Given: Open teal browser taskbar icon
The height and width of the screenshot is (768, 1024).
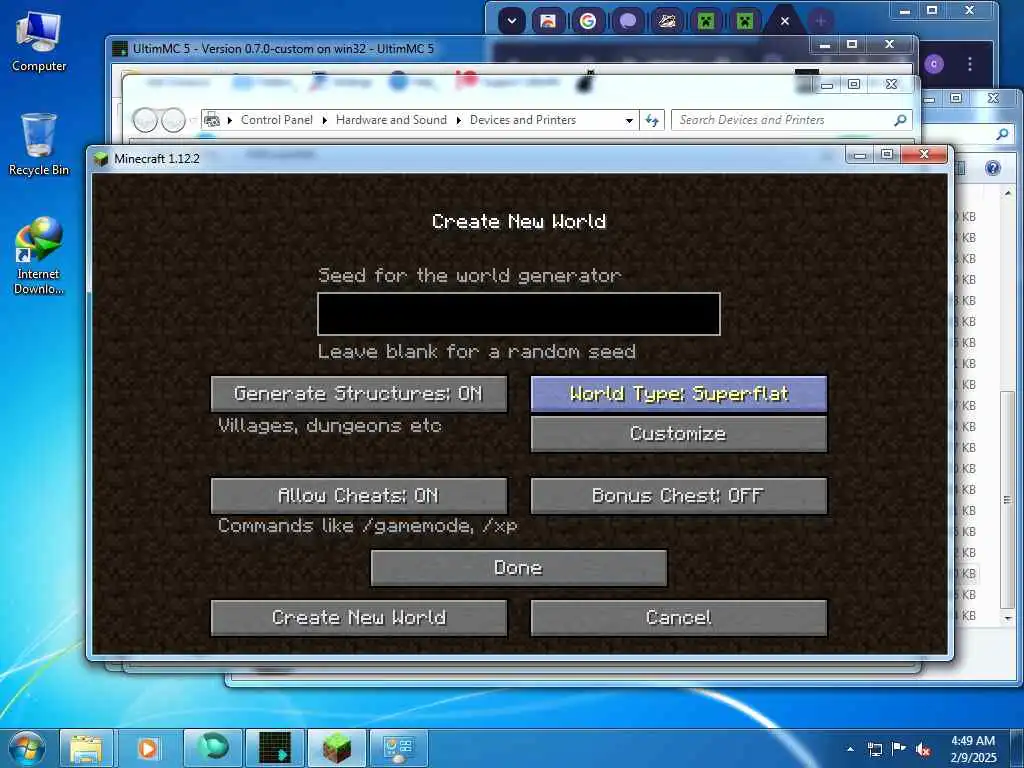Looking at the screenshot, I should [x=213, y=748].
